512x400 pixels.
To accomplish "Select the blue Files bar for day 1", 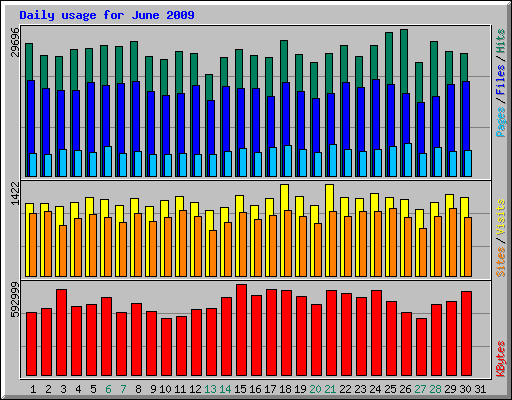I will [31, 117].
